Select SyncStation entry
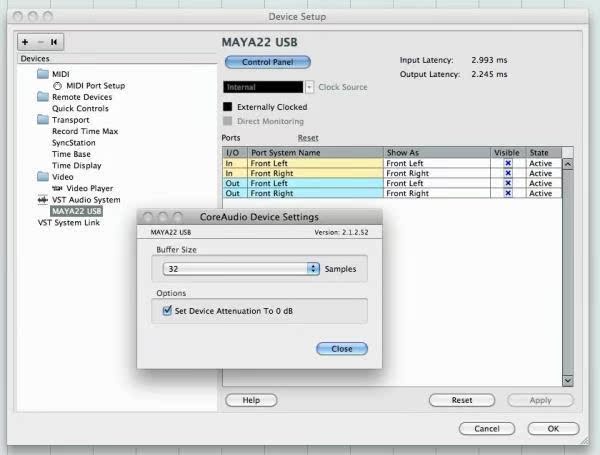The image size is (600, 455). tap(73, 142)
